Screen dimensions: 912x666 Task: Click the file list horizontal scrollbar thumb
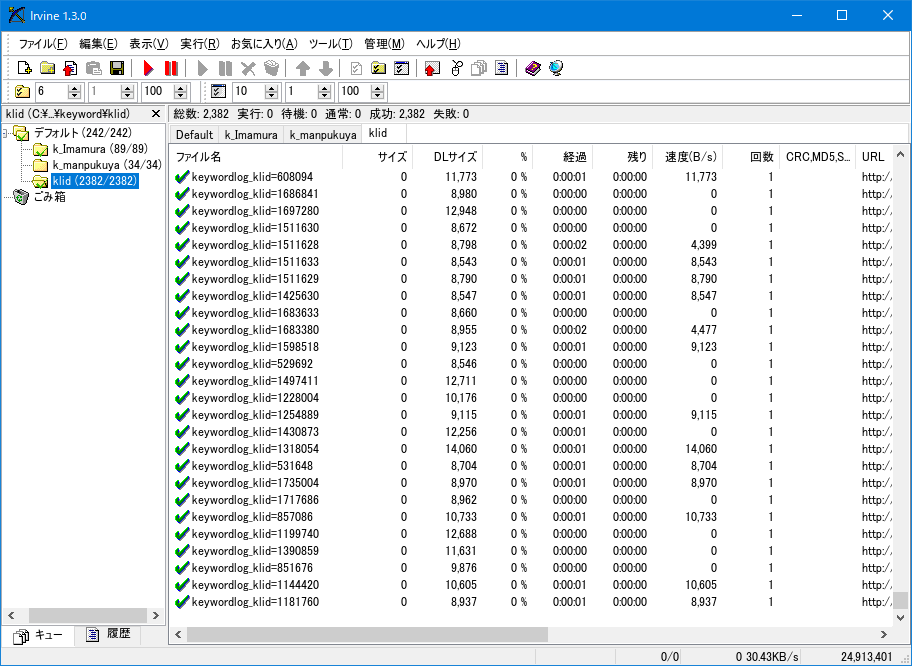[367, 635]
